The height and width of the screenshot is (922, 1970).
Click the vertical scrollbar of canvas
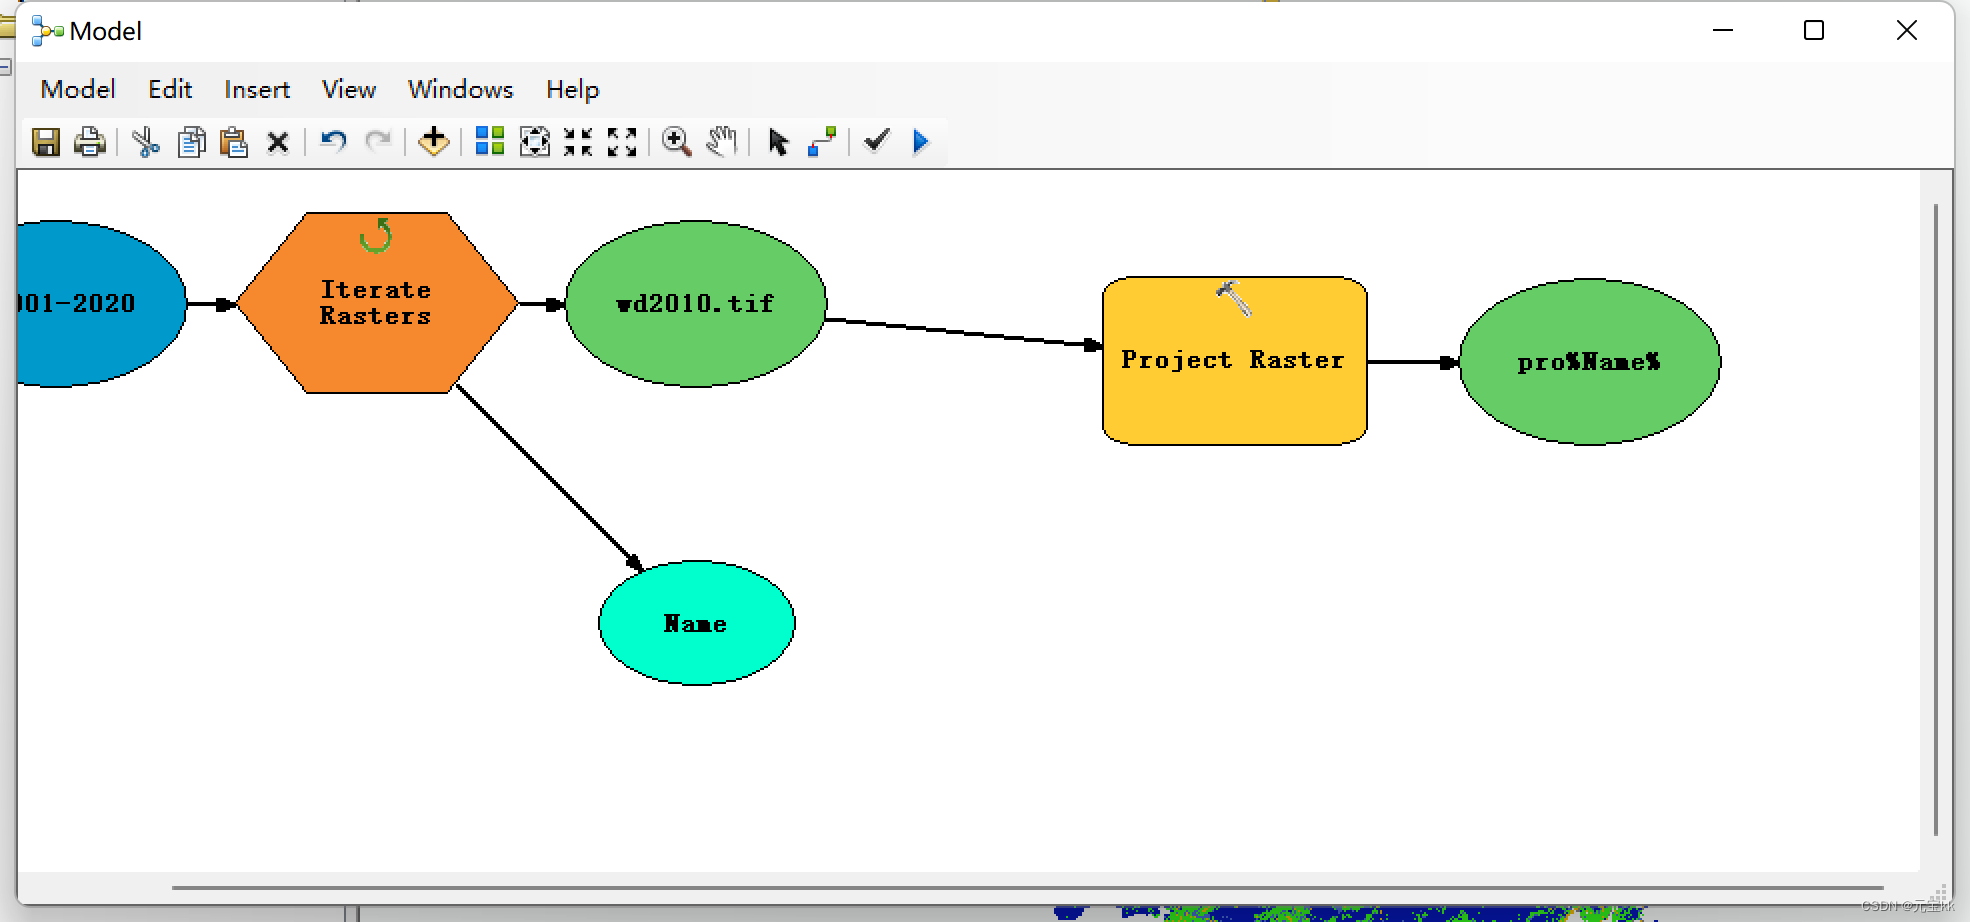click(1936, 519)
